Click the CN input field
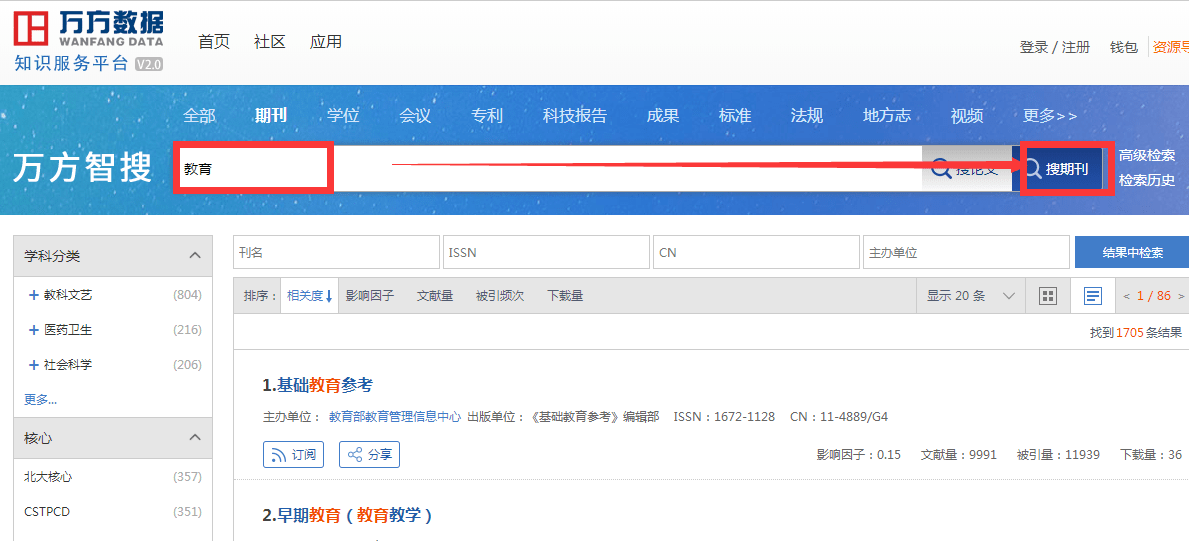 (x=757, y=253)
